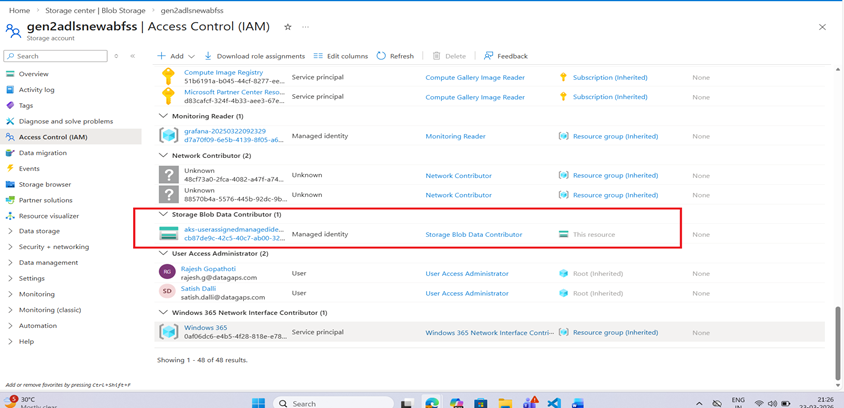Open Data migration in the sidebar
Image resolution: width=844 pixels, height=408 pixels.
pos(43,153)
